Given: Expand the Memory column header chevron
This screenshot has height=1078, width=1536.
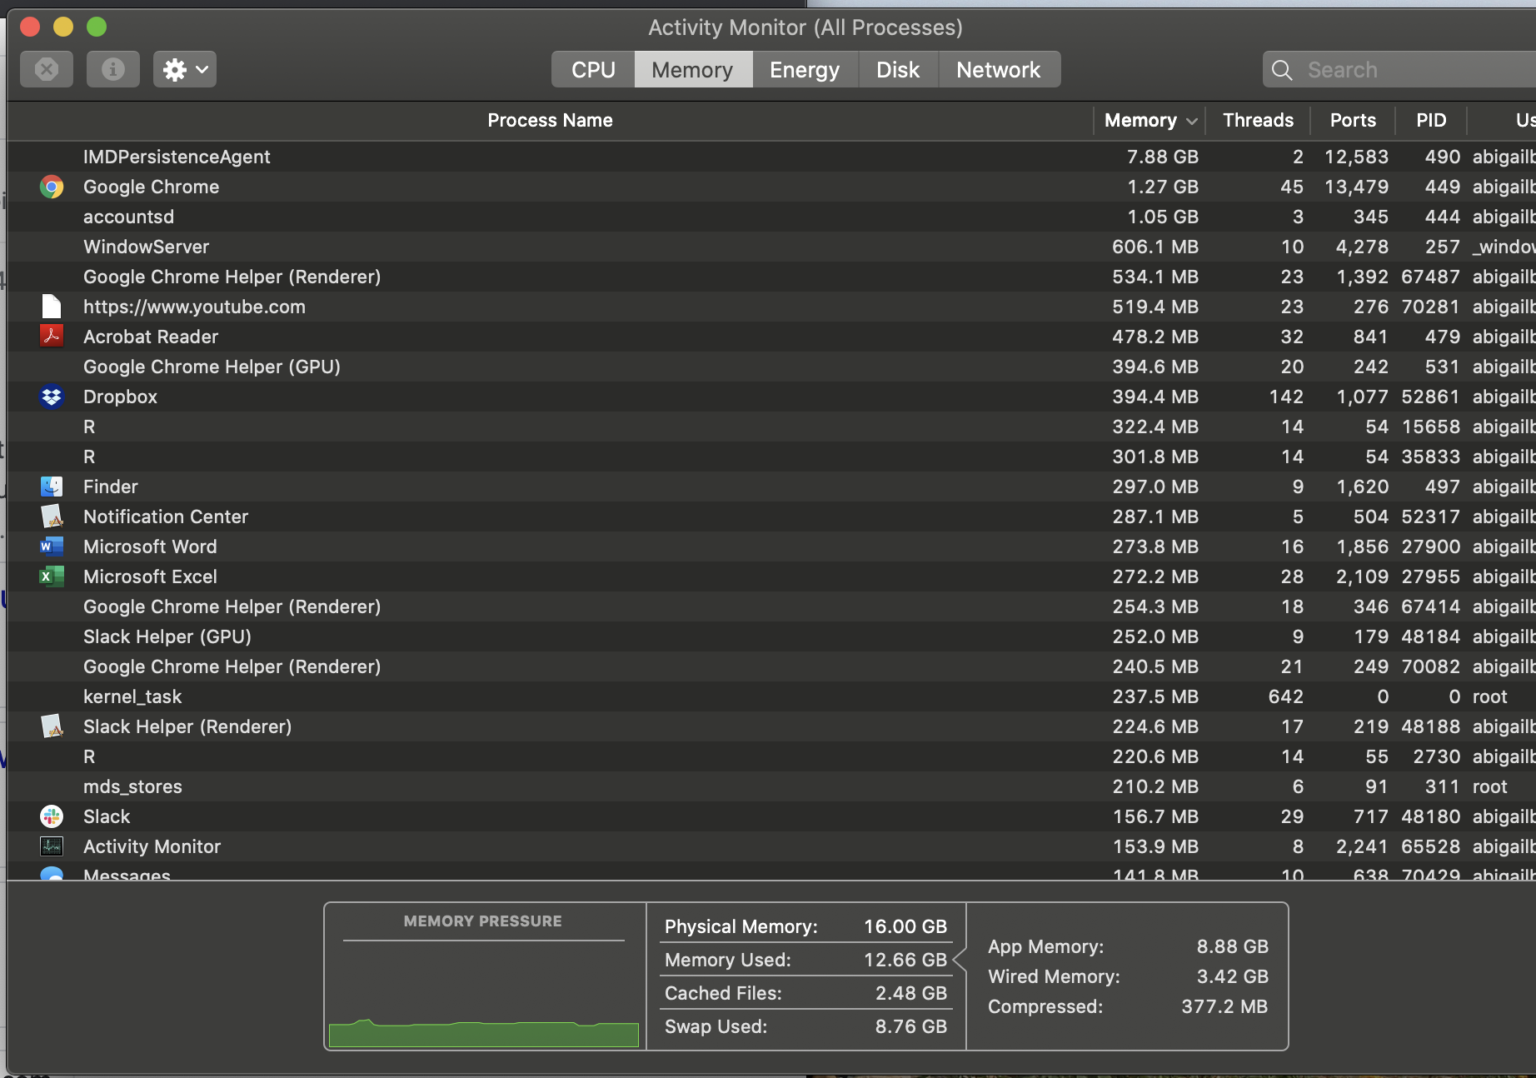Looking at the screenshot, I should [x=1191, y=120].
